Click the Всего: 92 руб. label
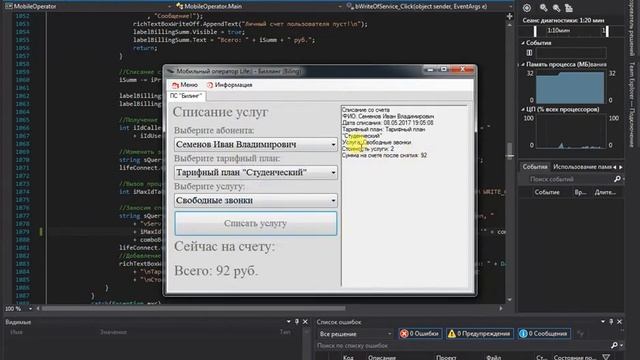The image size is (640, 360). [216, 271]
